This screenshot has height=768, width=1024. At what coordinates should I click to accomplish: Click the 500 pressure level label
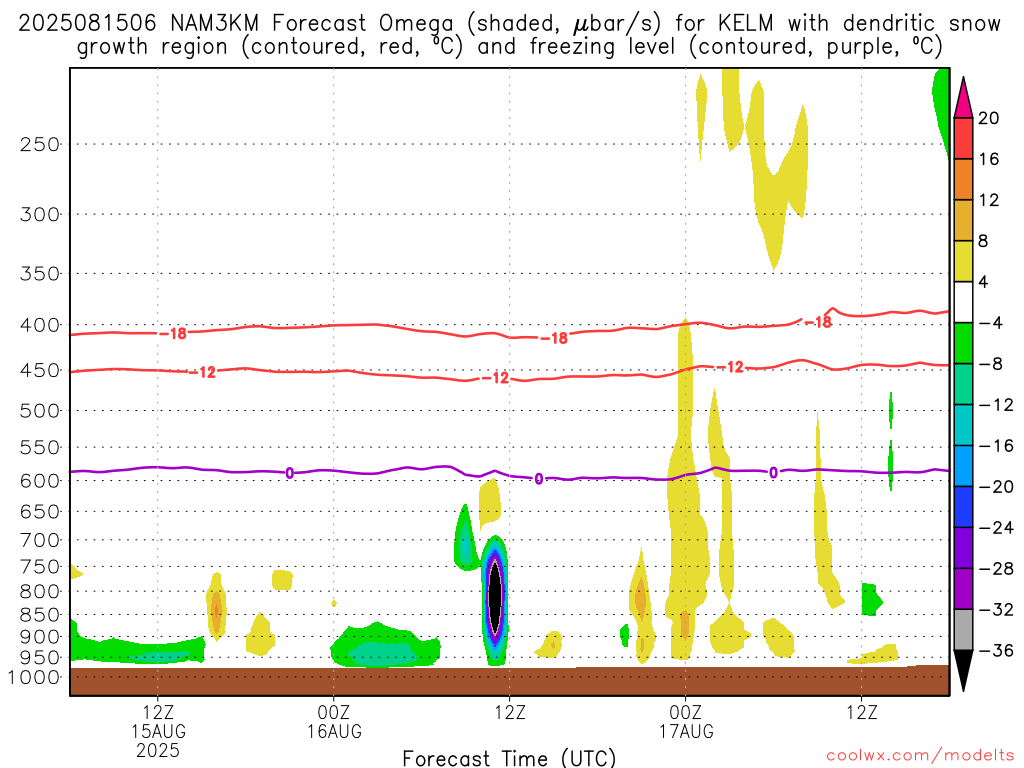pyautogui.click(x=39, y=411)
